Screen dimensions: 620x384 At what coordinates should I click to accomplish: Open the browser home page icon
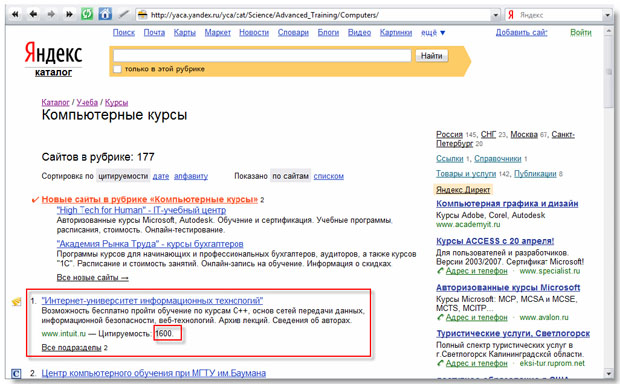click(x=105, y=14)
